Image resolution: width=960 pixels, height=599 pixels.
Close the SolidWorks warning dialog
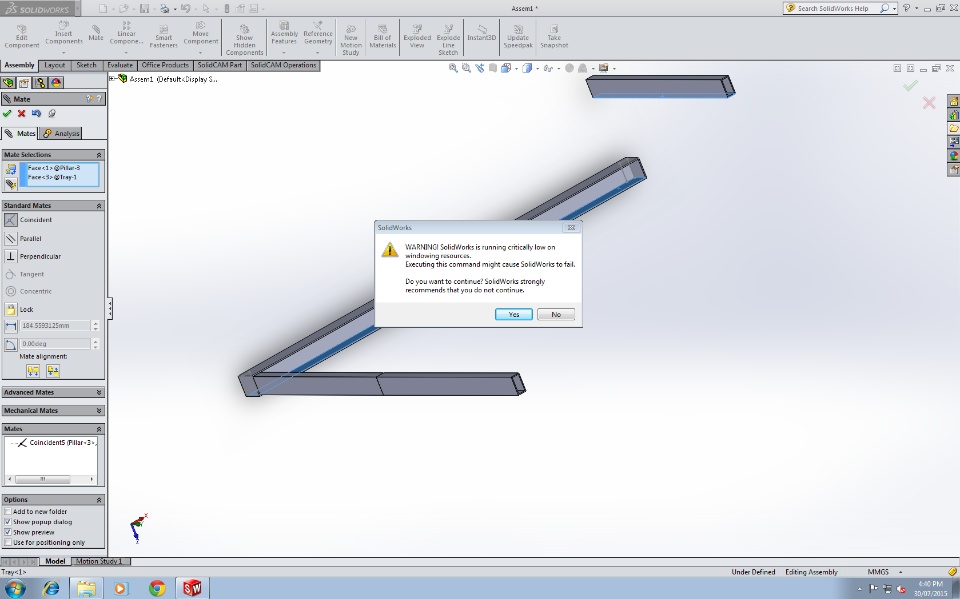tap(571, 227)
